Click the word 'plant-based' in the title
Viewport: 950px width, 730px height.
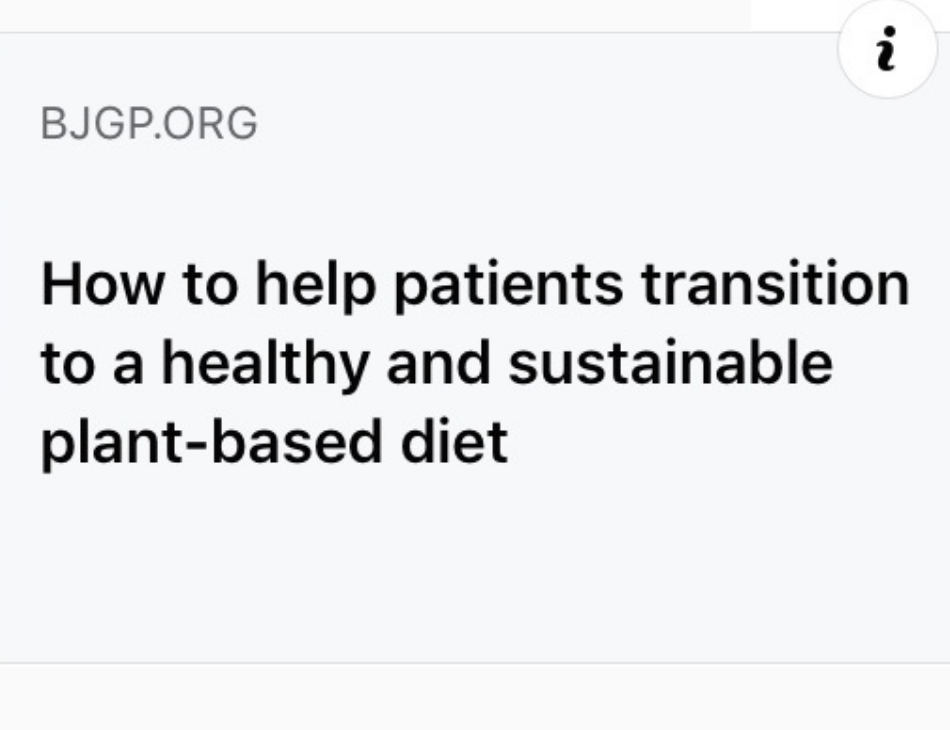click(x=211, y=443)
